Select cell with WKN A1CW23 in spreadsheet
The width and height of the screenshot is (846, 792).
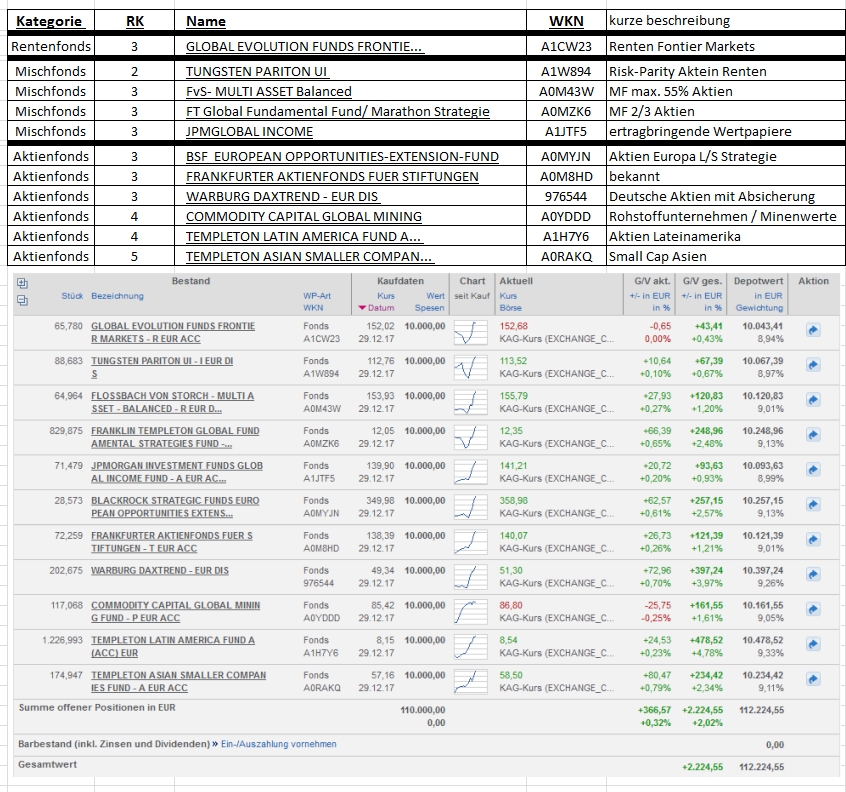point(566,46)
